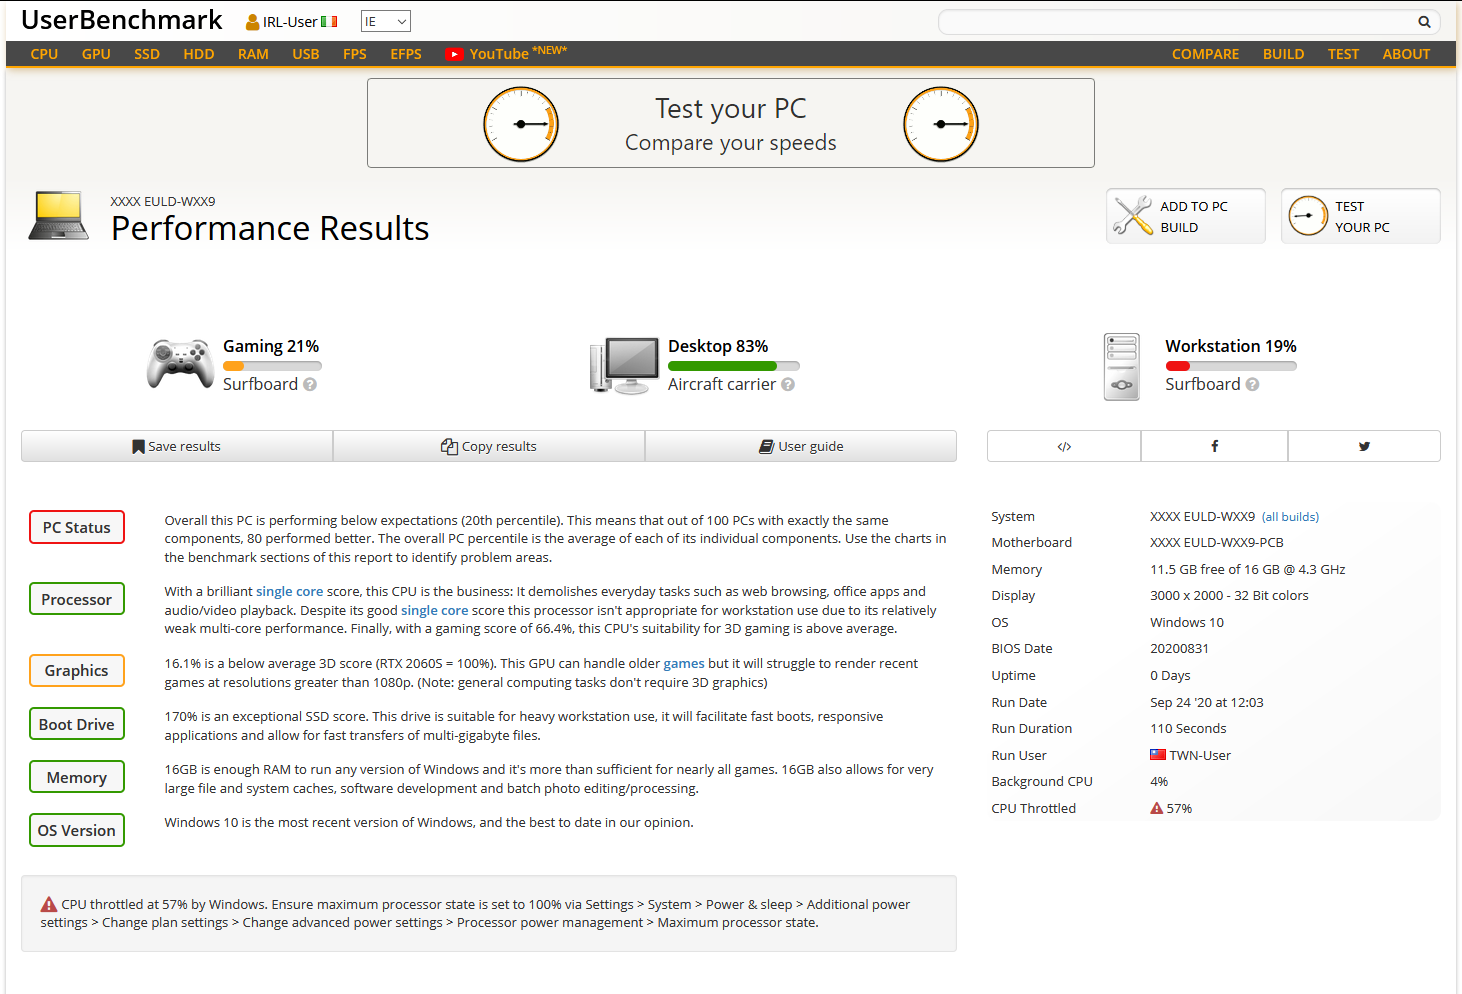Follow the first 'single core' link

coord(289,592)
